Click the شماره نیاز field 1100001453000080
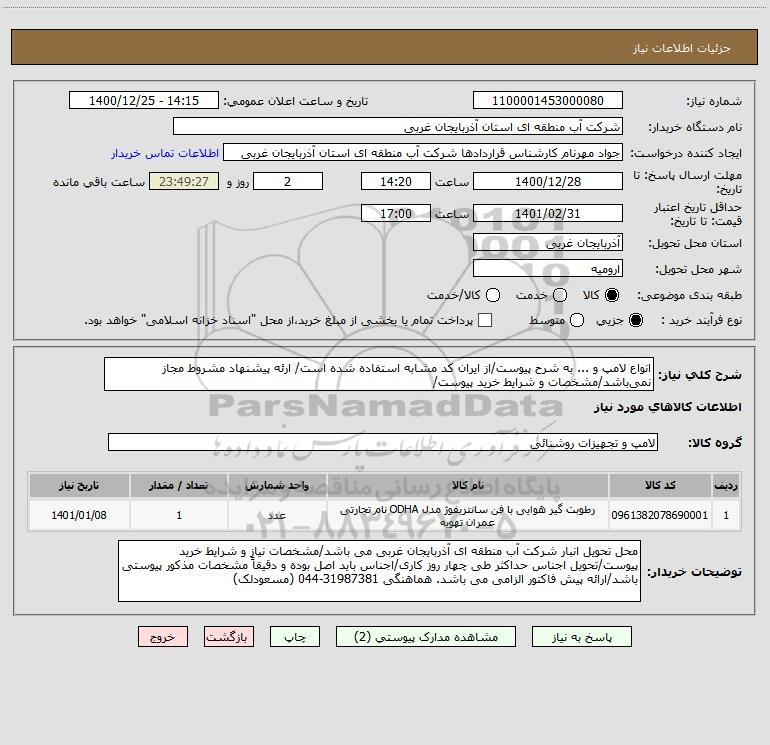770x745 pixels. tap(548, 101)
